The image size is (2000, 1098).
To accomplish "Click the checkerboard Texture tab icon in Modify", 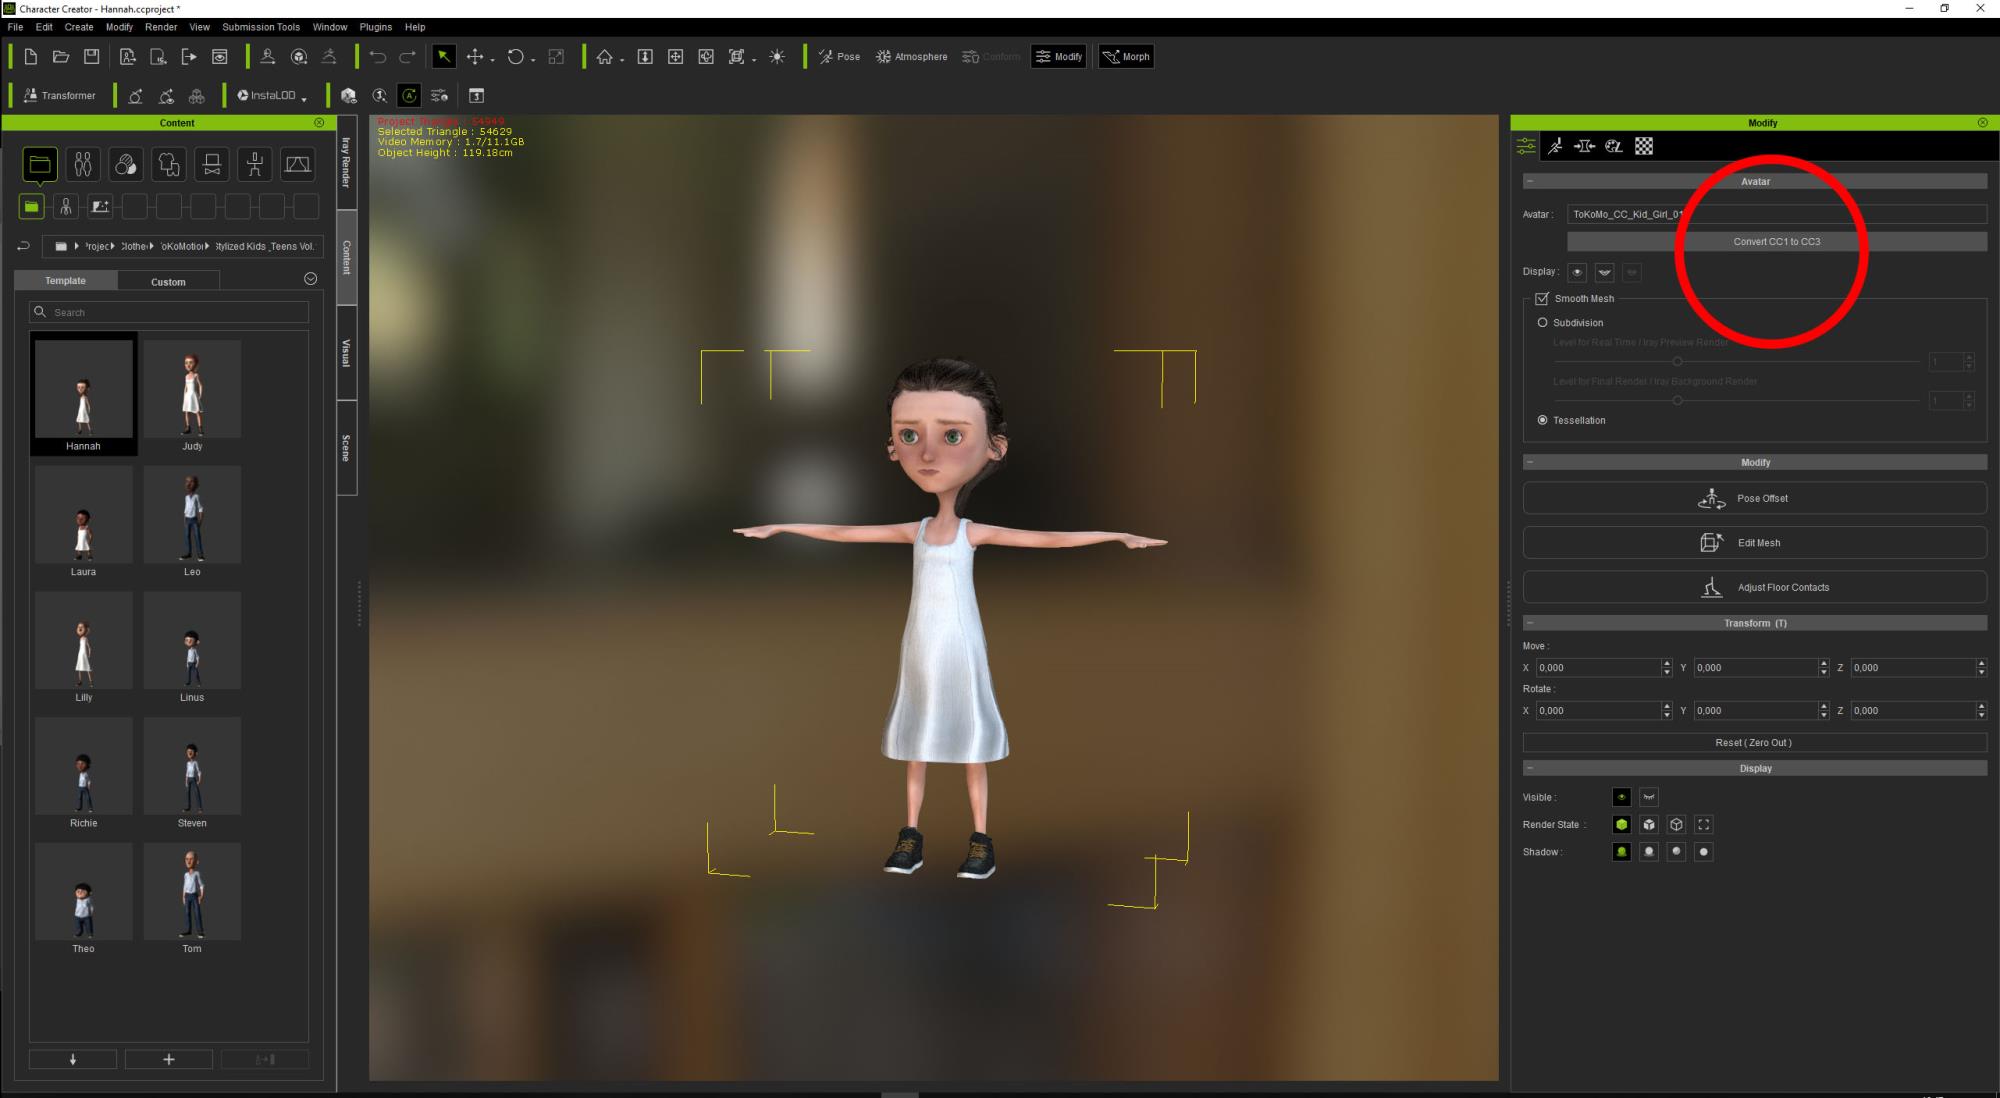I will 1643,146.
